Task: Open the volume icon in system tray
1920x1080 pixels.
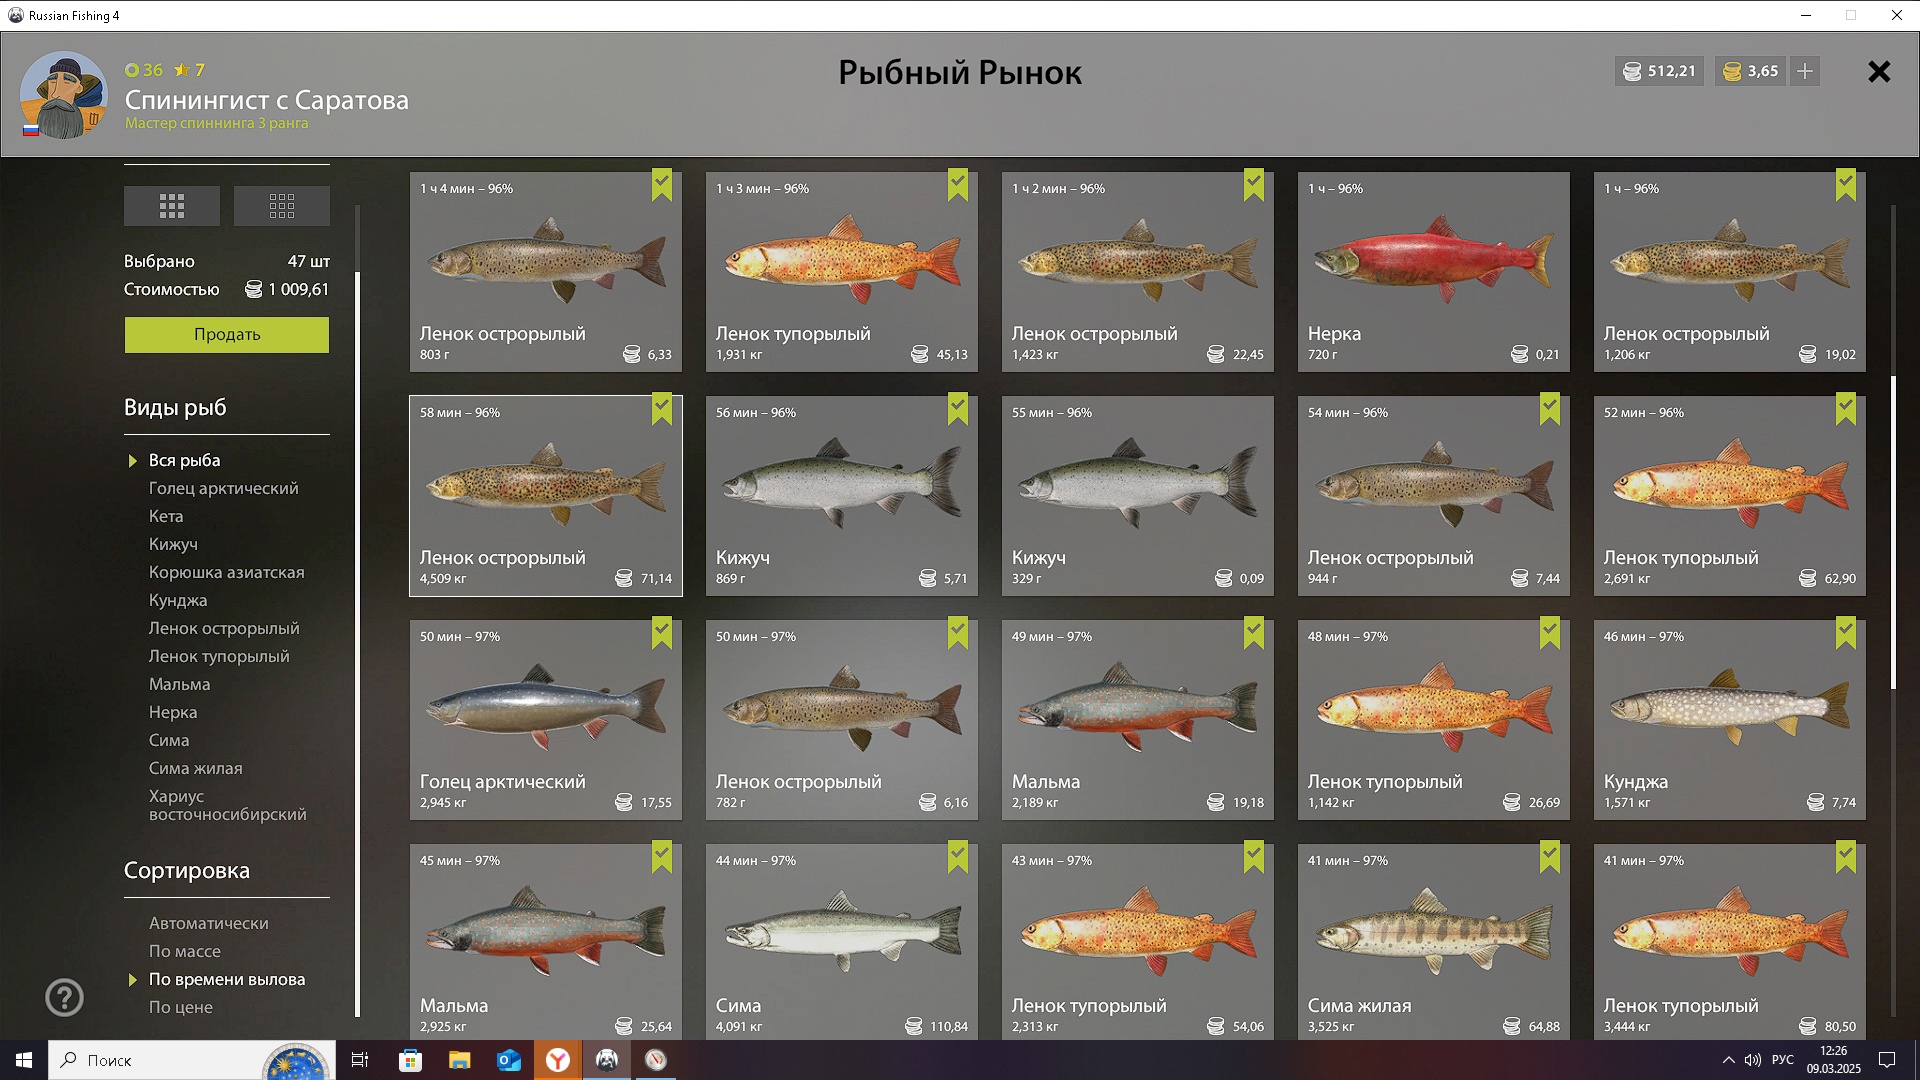Action: pyautogui.click(x=1752, y=1060)
